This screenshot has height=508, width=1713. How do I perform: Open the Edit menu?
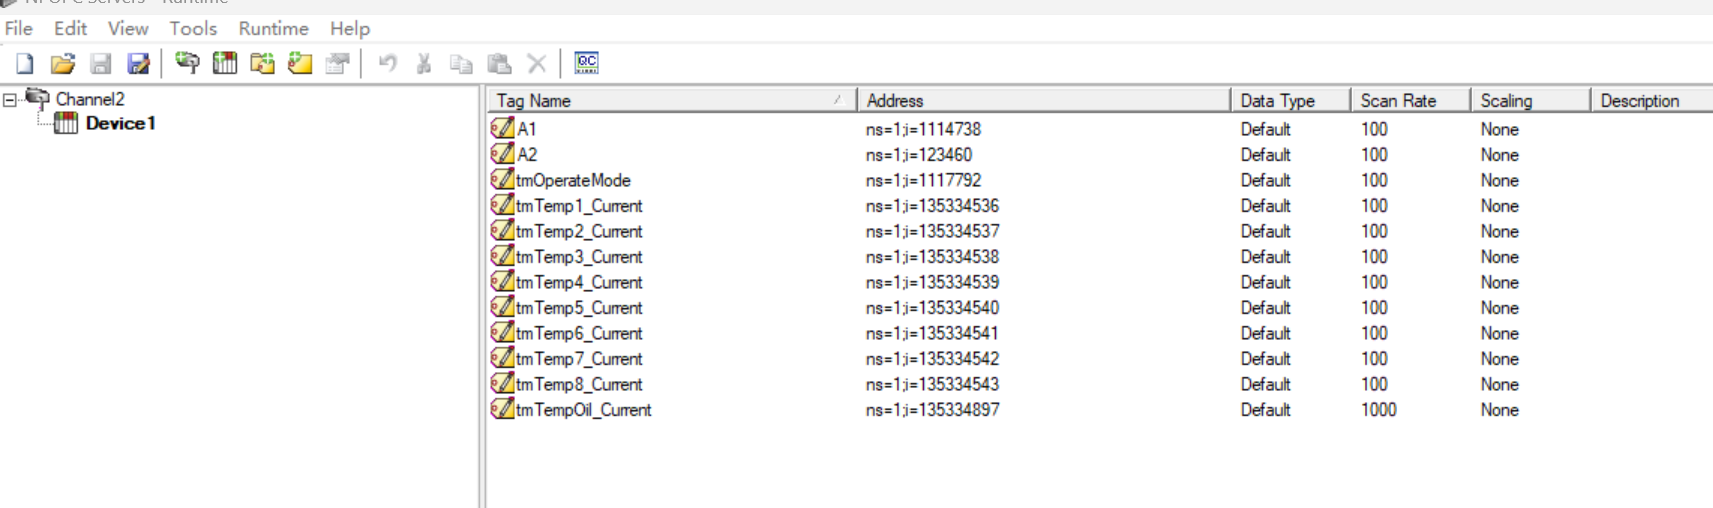70,28
